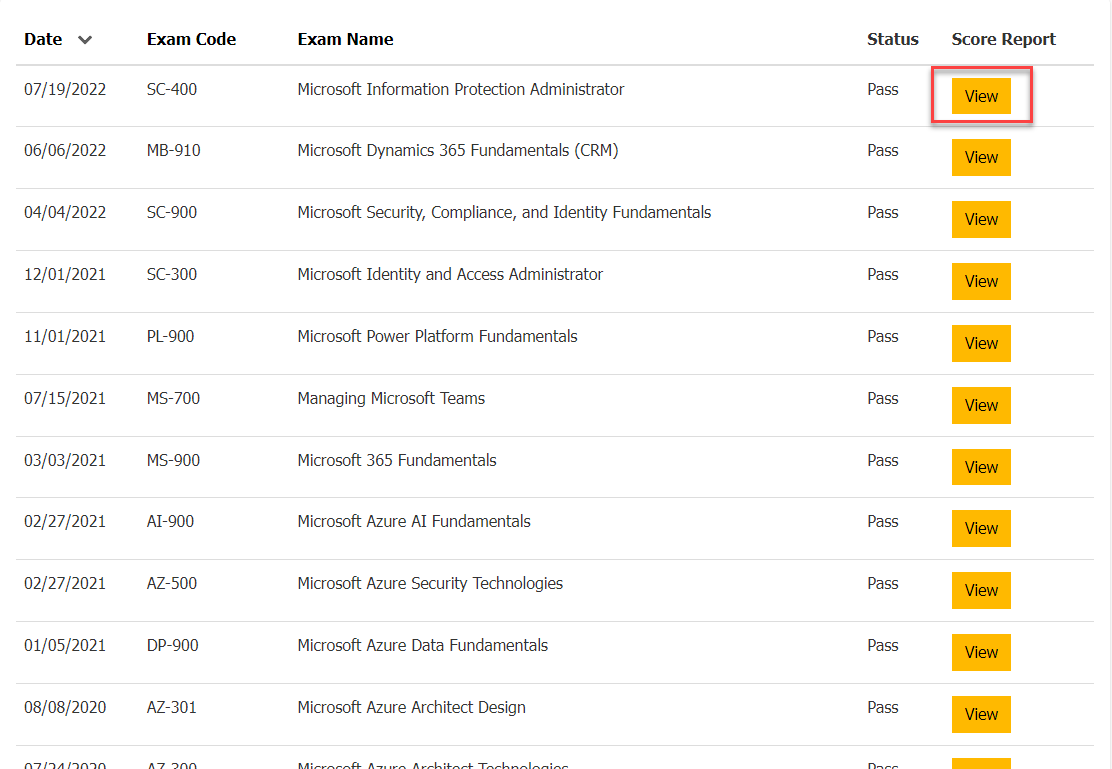View the MS-900 score report
The width and height of the screenshot is (1112, 769).
pos(981,467)
